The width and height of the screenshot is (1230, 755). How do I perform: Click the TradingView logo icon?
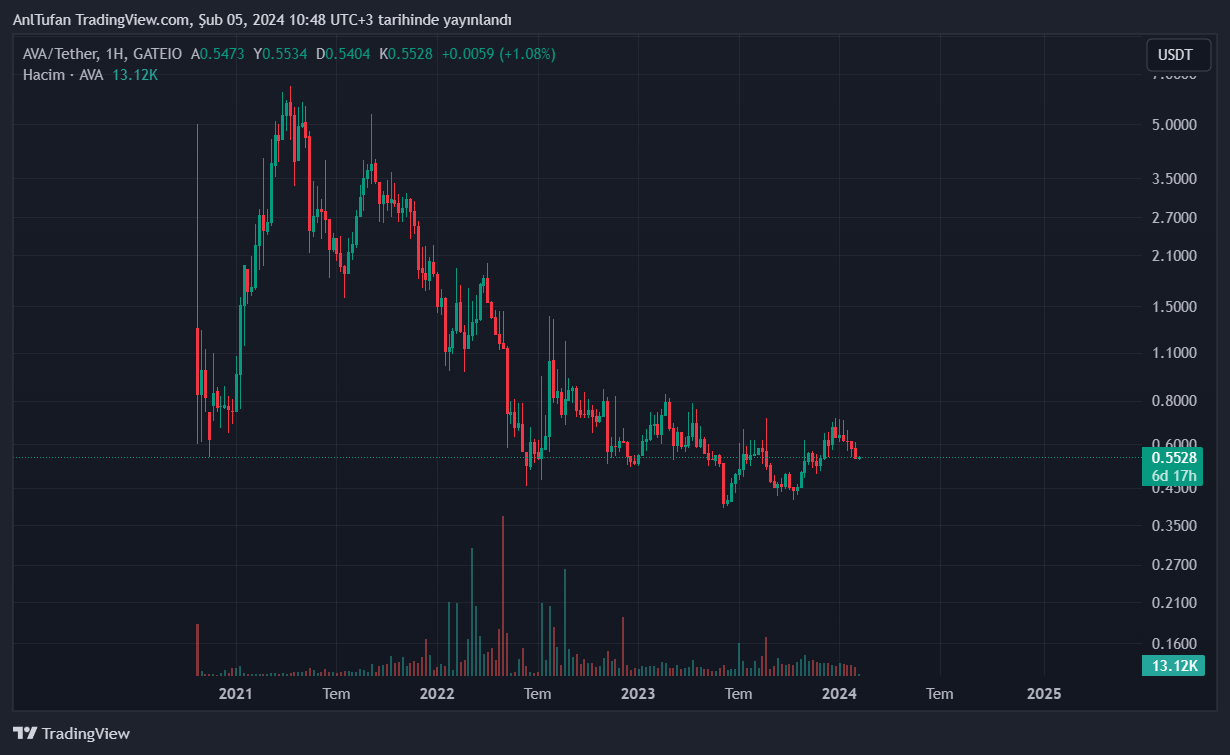pos(25,733)
